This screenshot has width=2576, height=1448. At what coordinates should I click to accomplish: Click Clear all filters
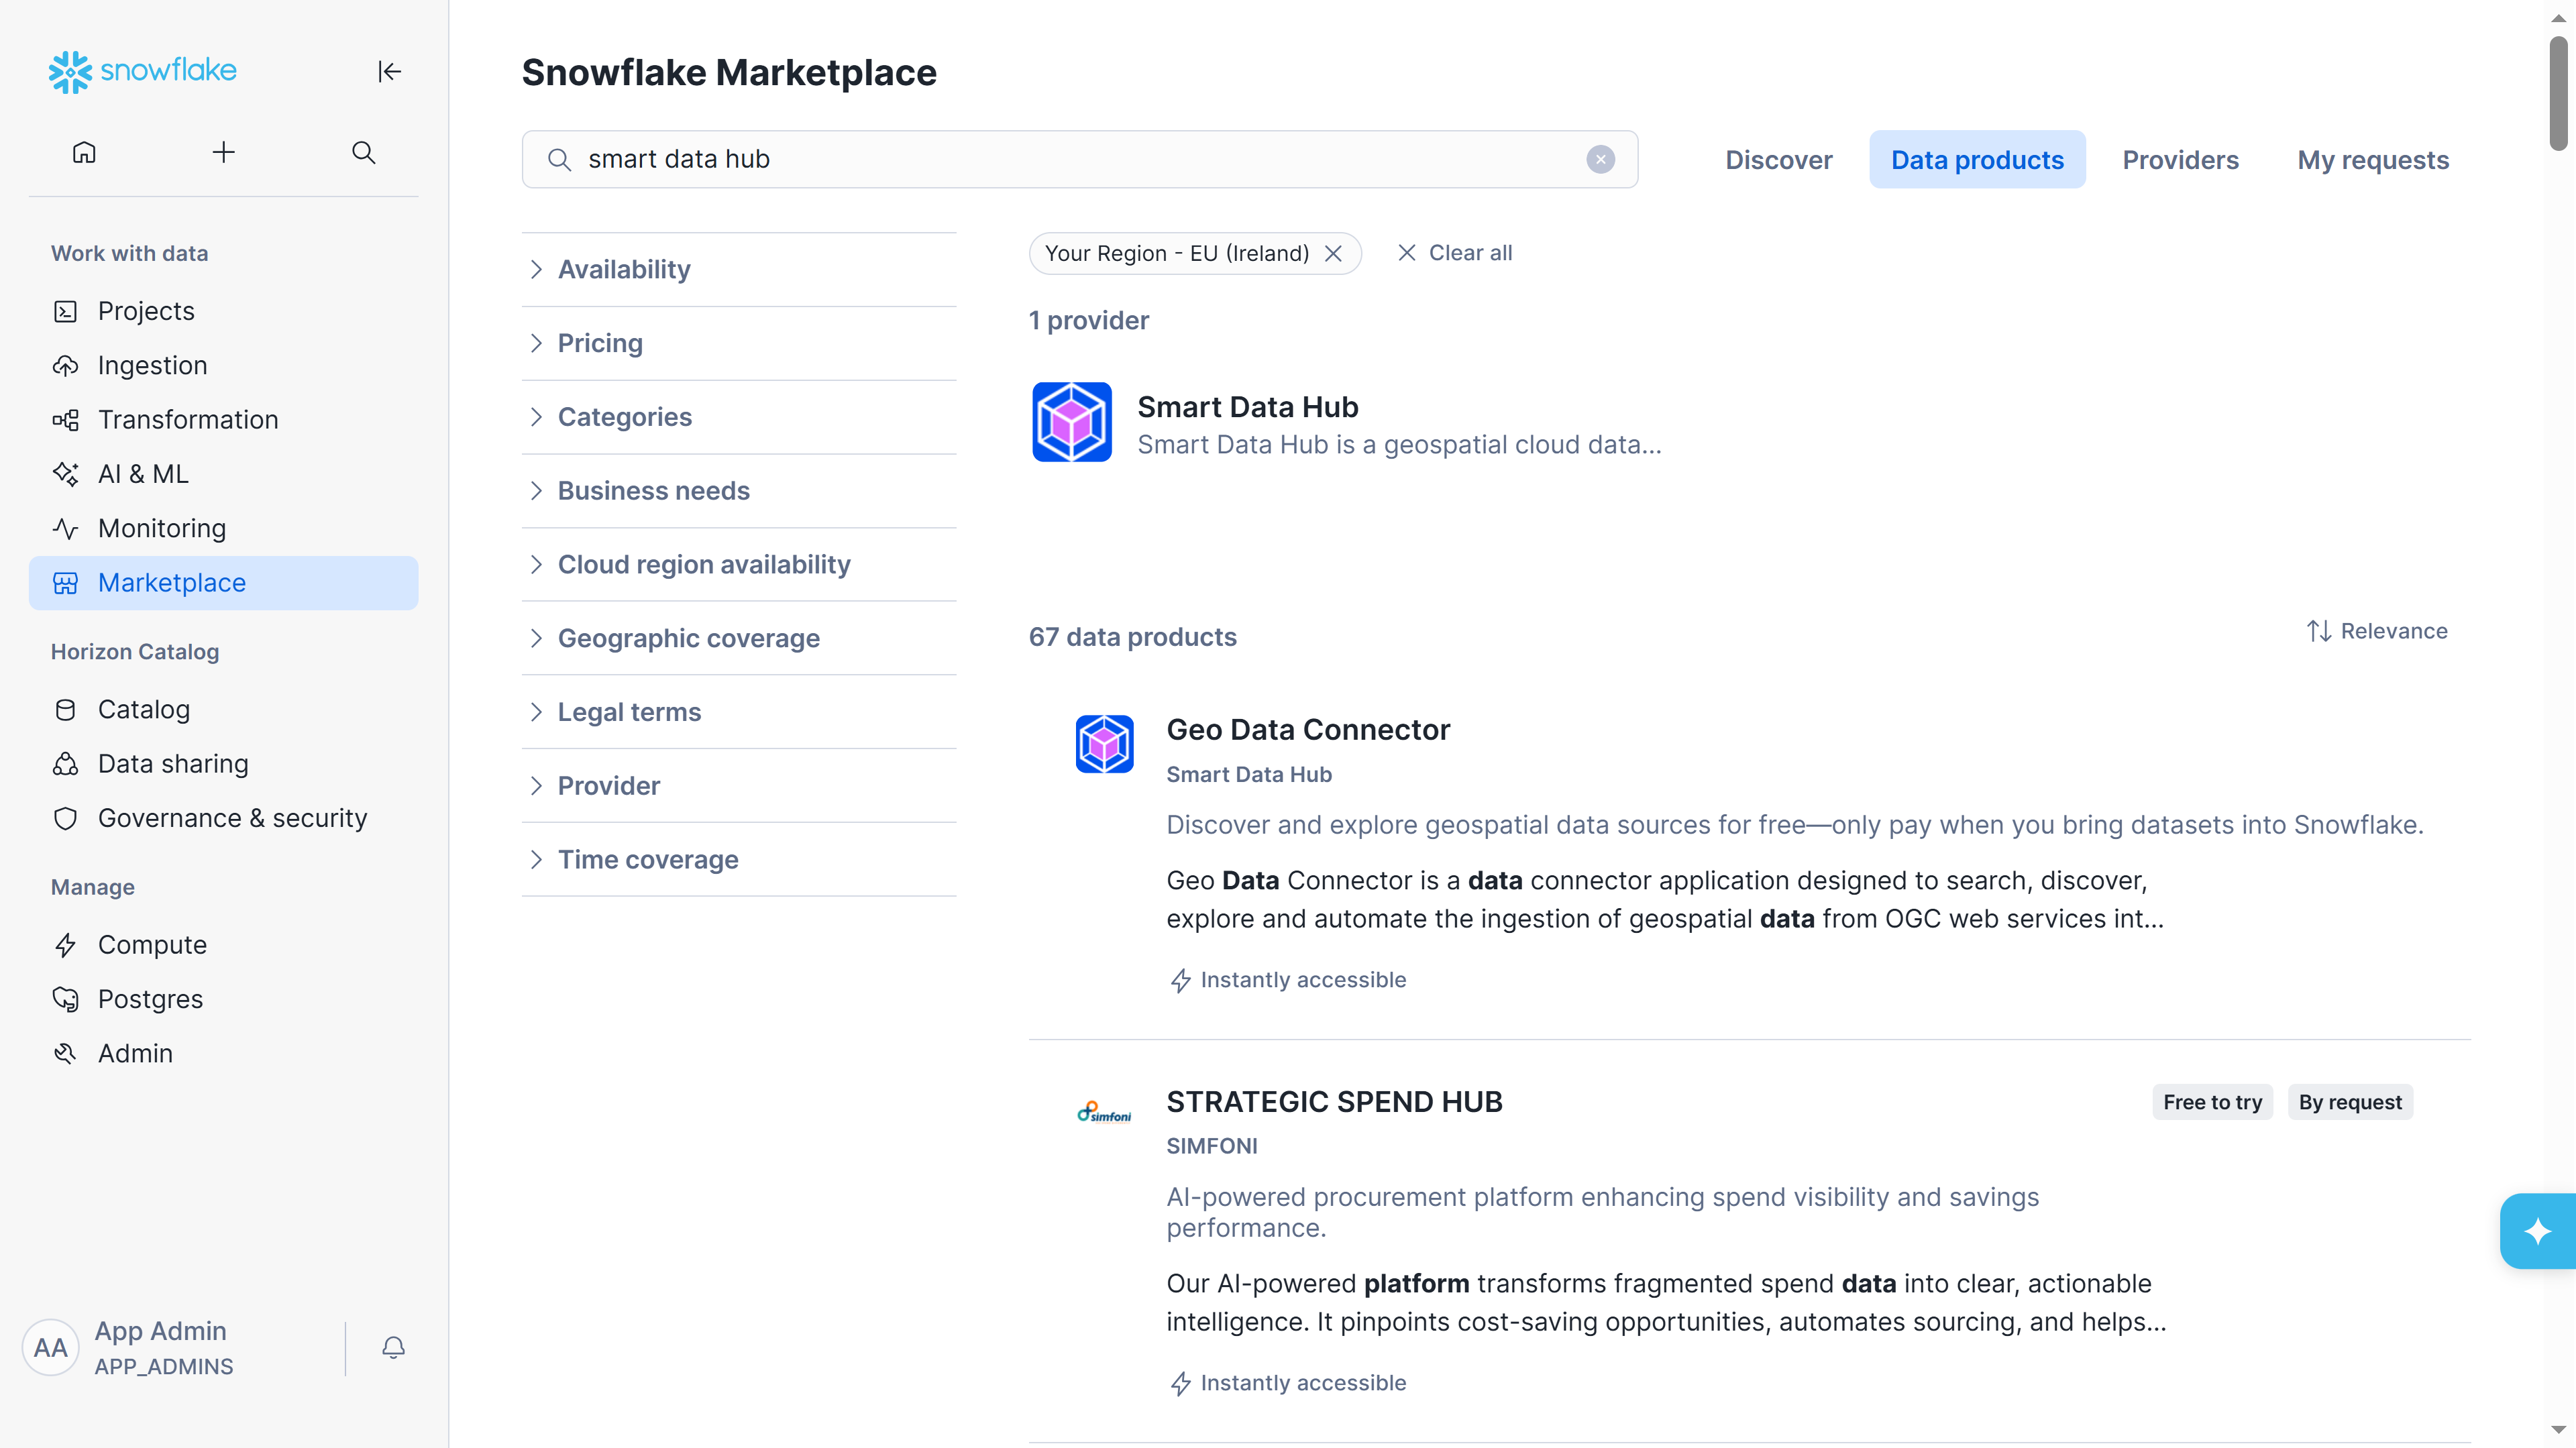1455,253
